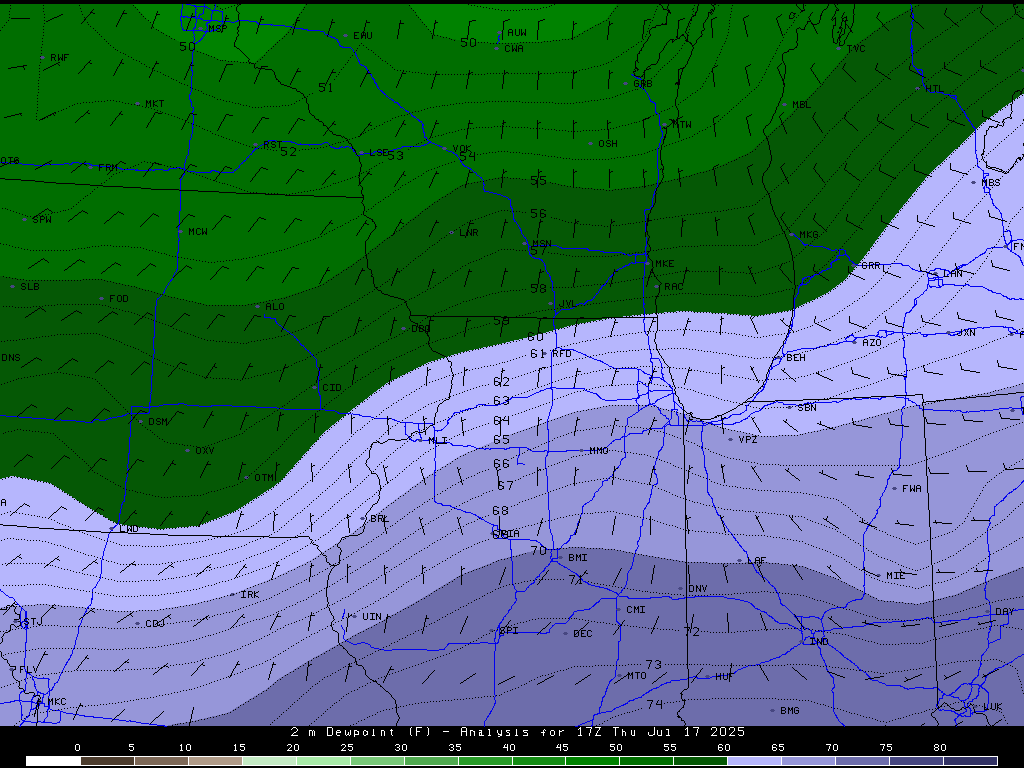
Task: Select the DBQ station label
Action: [421, 328]
